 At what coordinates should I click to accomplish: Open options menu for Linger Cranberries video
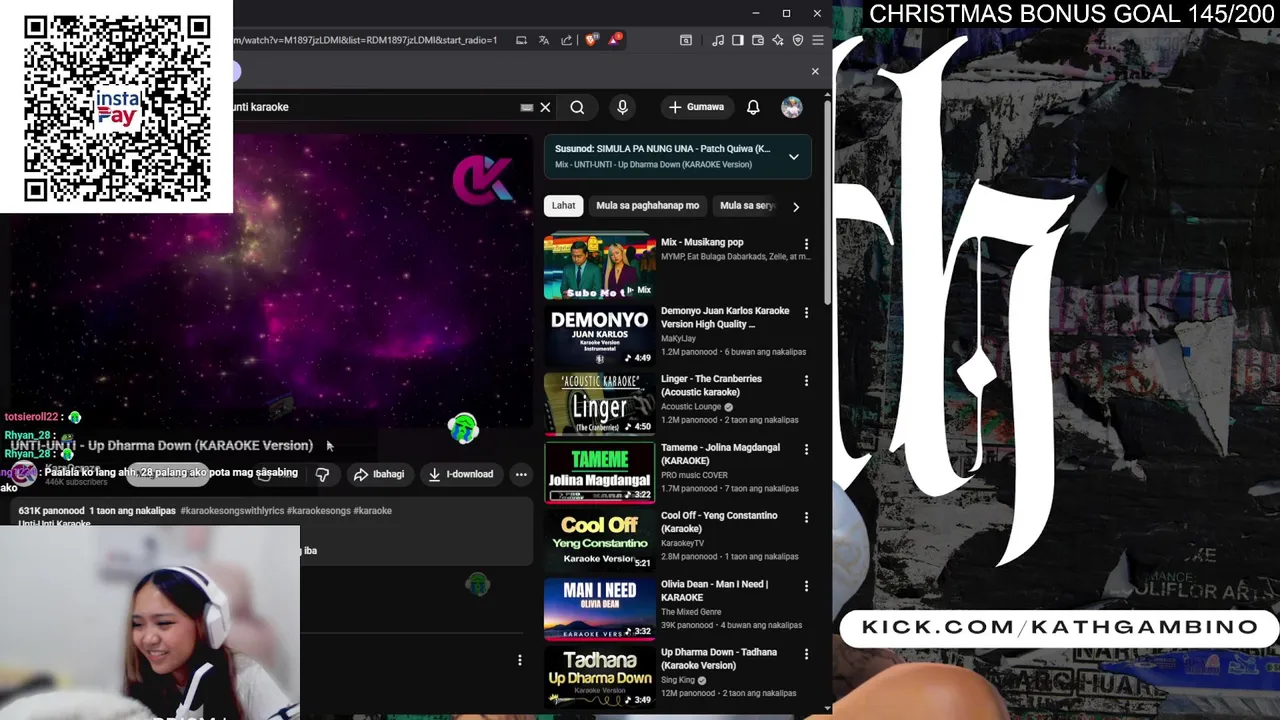[806, 381]
